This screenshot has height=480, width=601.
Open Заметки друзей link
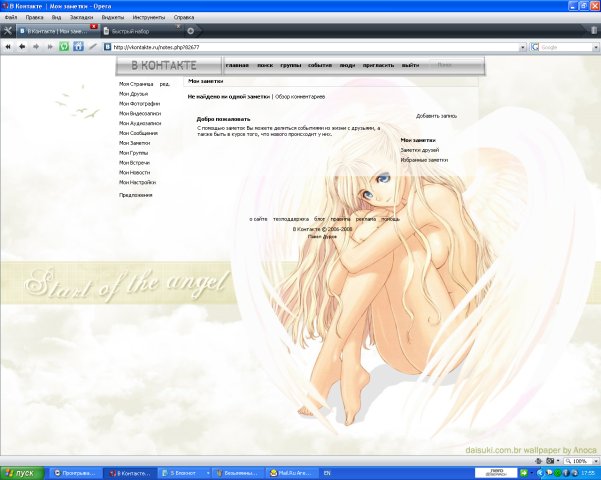pyautogui.click(x=420, y=150)
